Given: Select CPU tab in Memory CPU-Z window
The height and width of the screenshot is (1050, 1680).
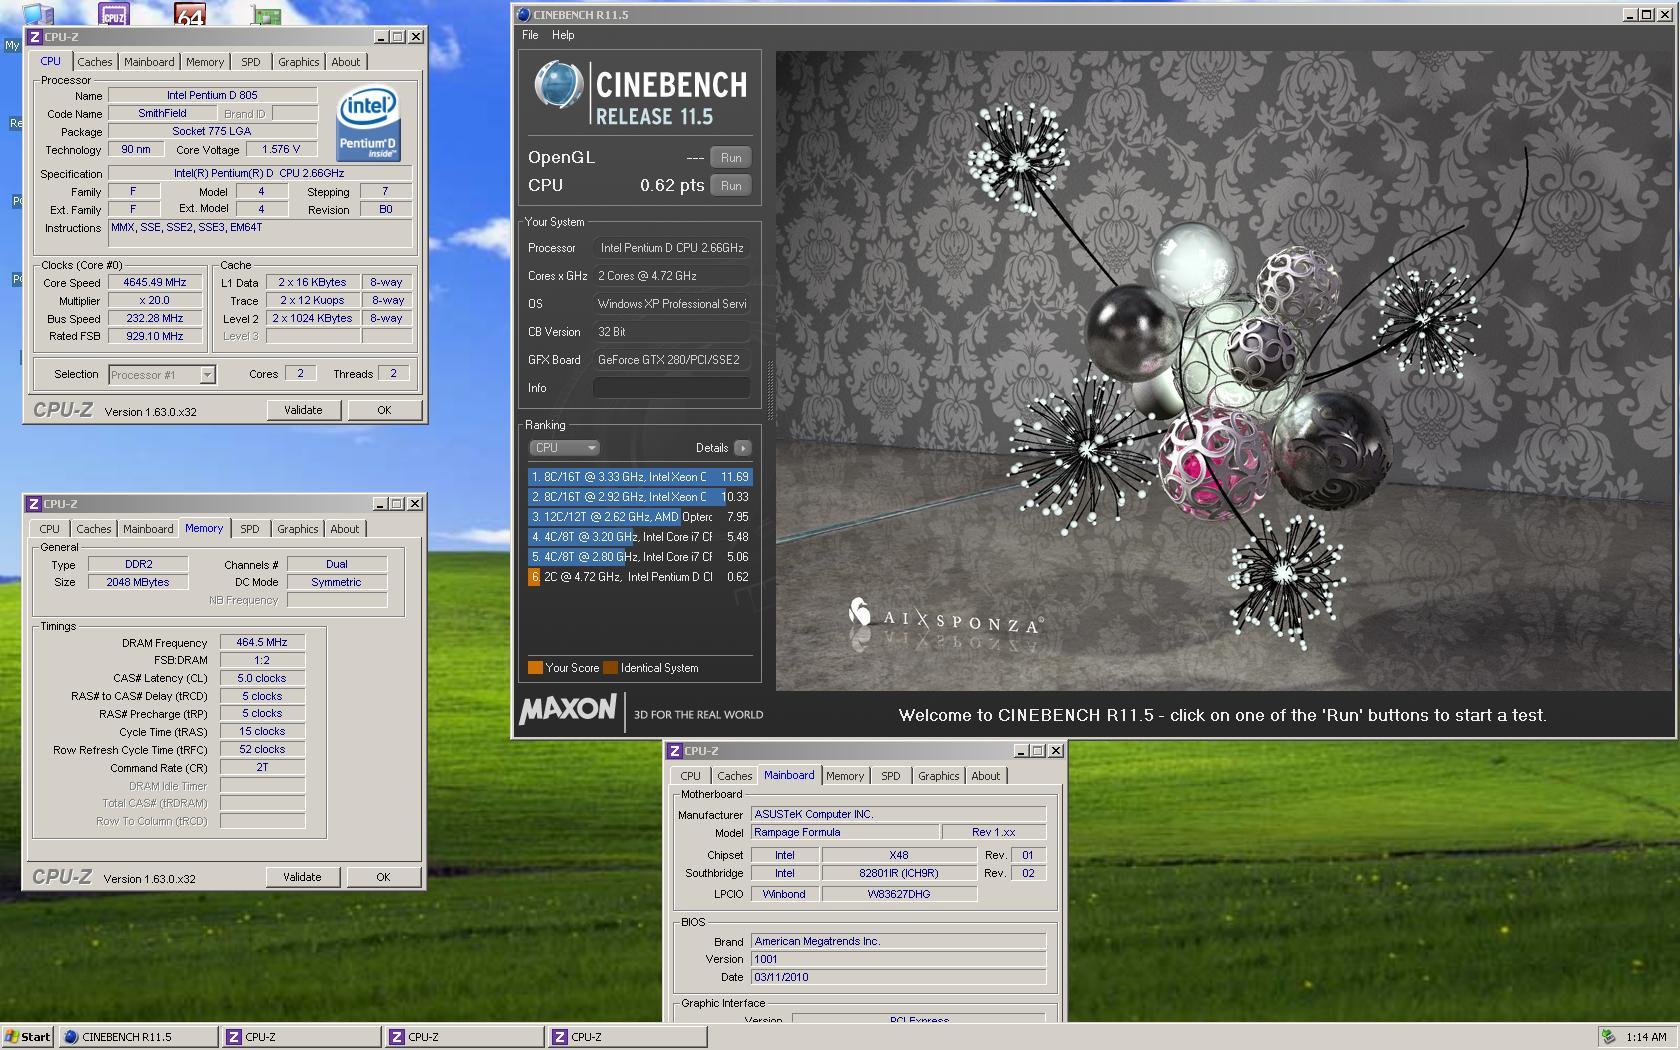Looking at the screenshot, I should [50, 529].
